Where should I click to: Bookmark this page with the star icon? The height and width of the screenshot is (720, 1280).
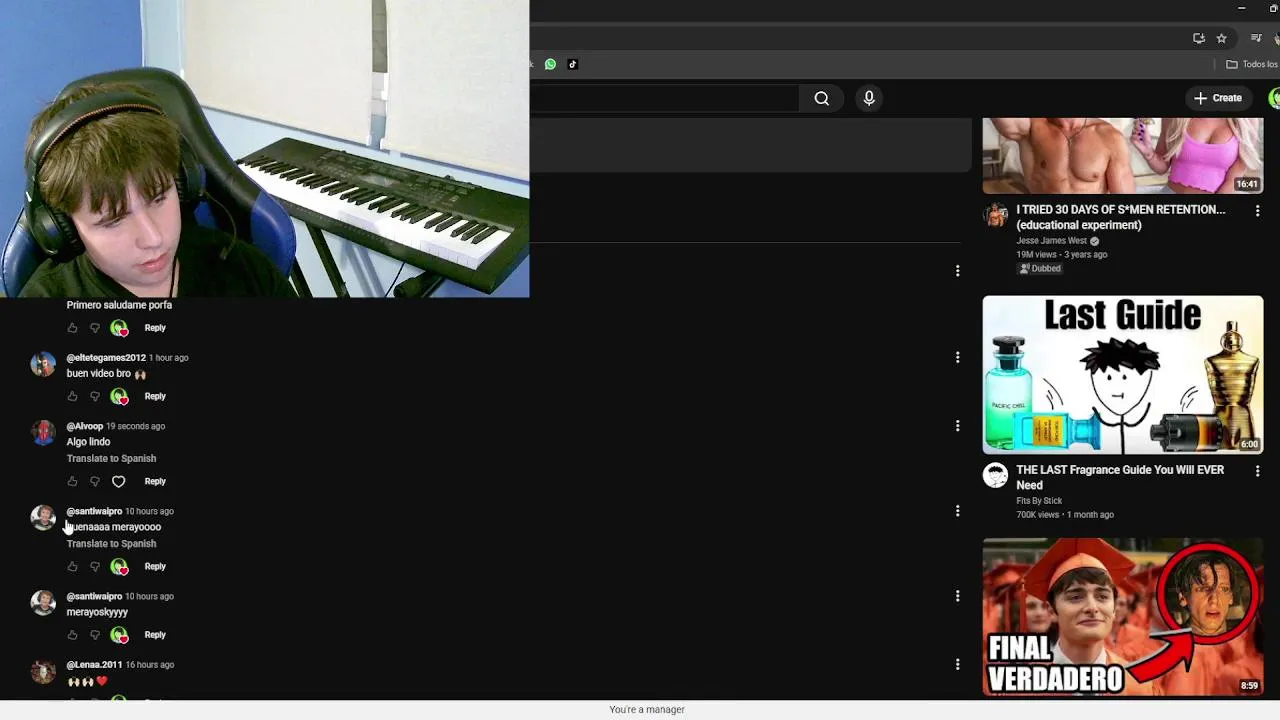tap(1221, 38)
